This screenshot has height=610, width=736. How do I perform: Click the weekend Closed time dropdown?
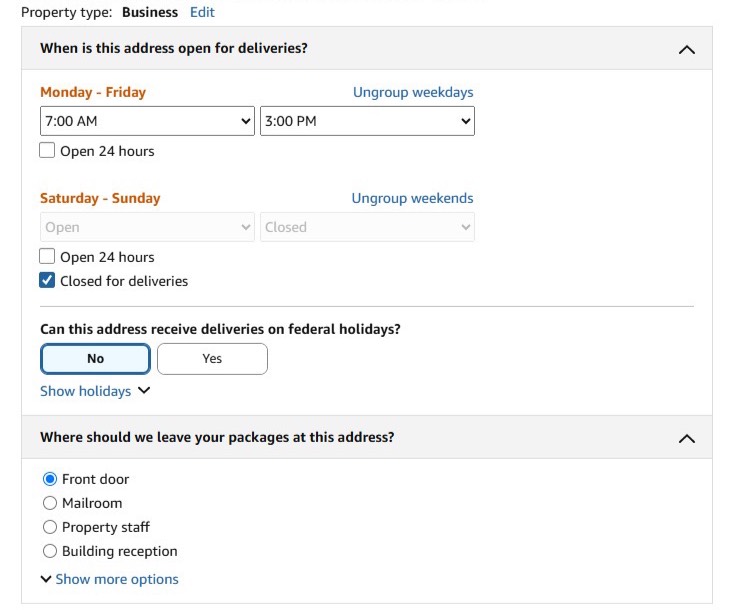pos(367,227)
